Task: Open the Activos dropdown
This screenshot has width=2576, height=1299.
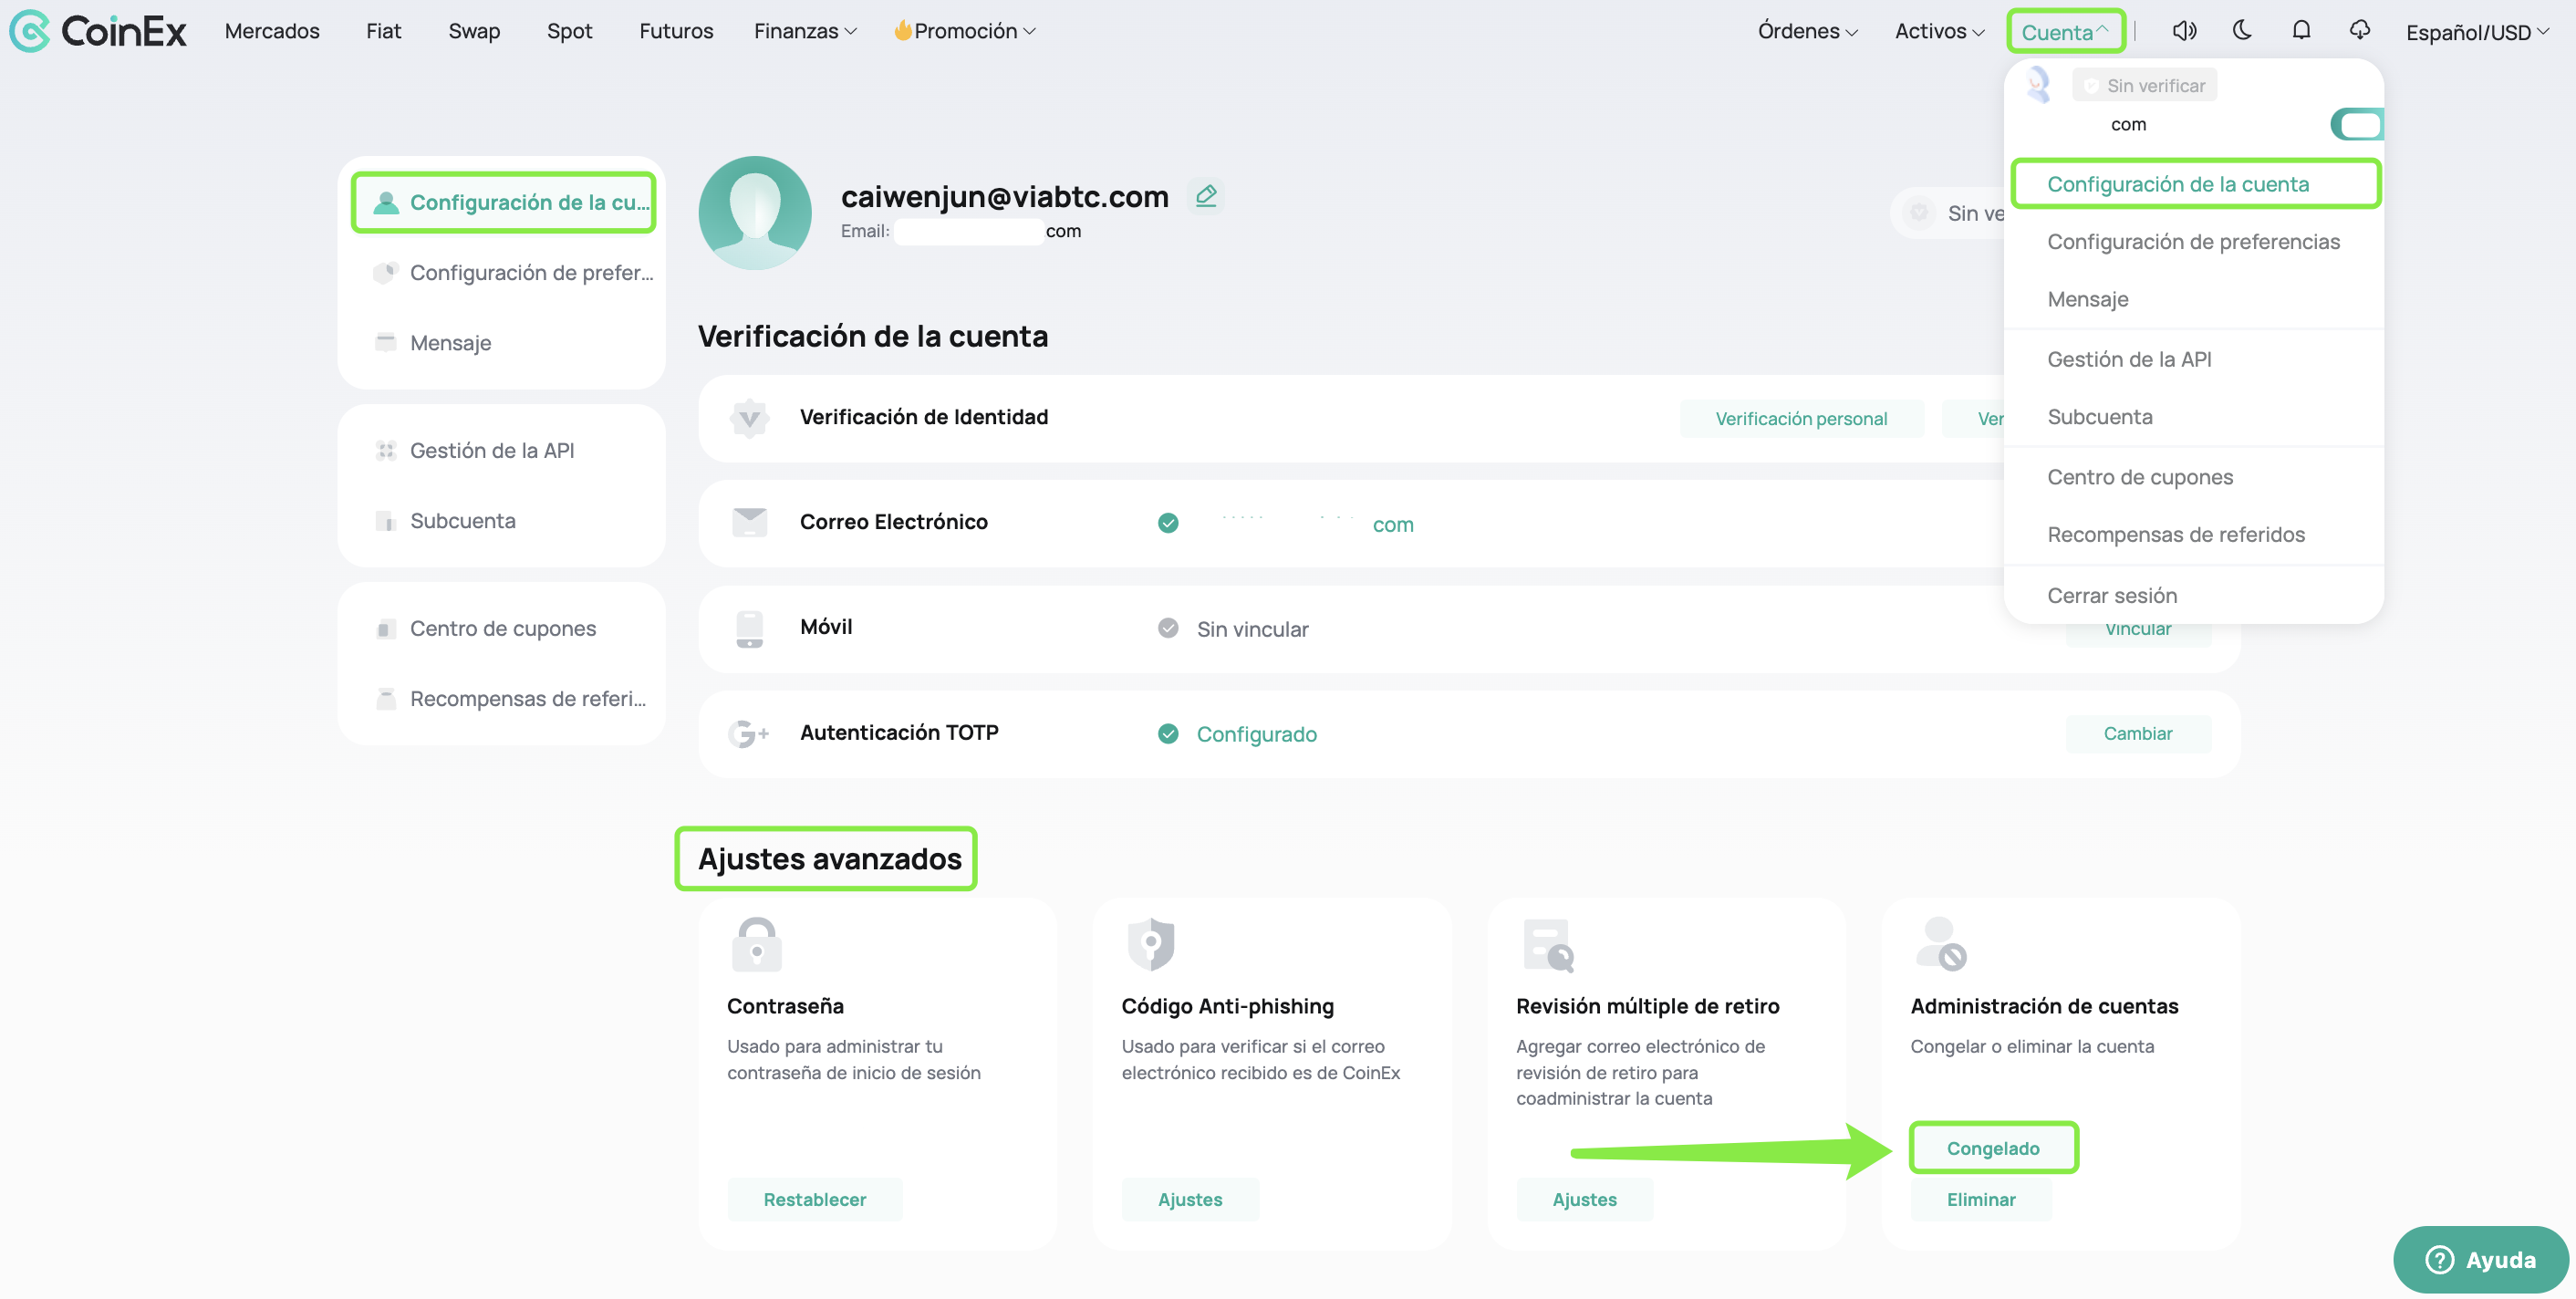Action: 1939,31
